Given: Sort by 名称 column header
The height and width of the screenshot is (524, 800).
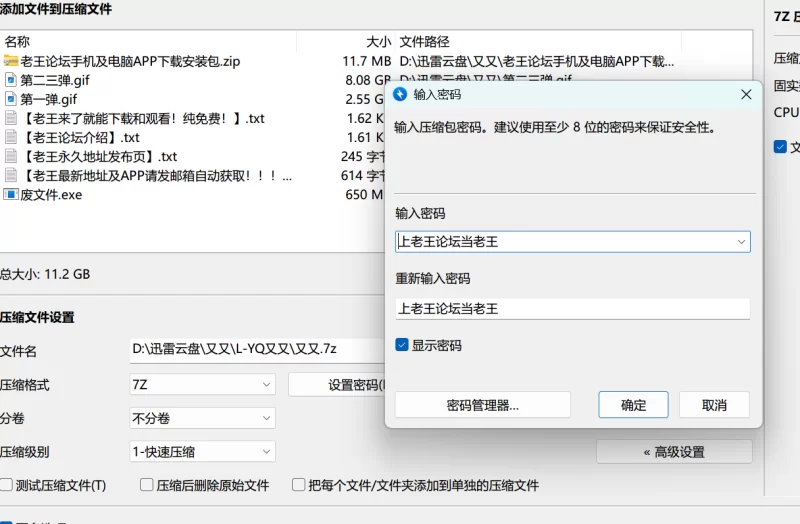Looking at the screenshot, I should 17,41.
